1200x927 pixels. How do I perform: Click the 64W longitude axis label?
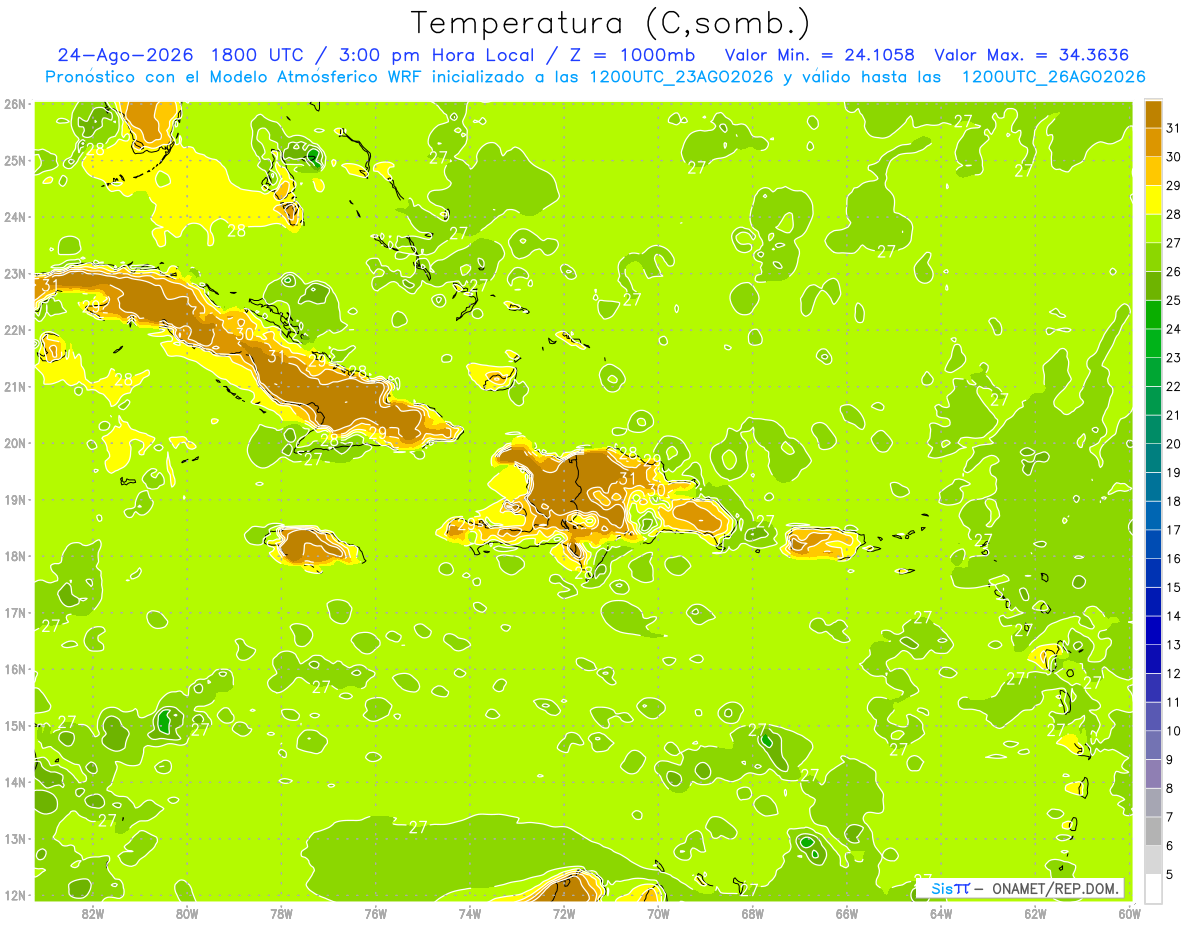[941, 913]
